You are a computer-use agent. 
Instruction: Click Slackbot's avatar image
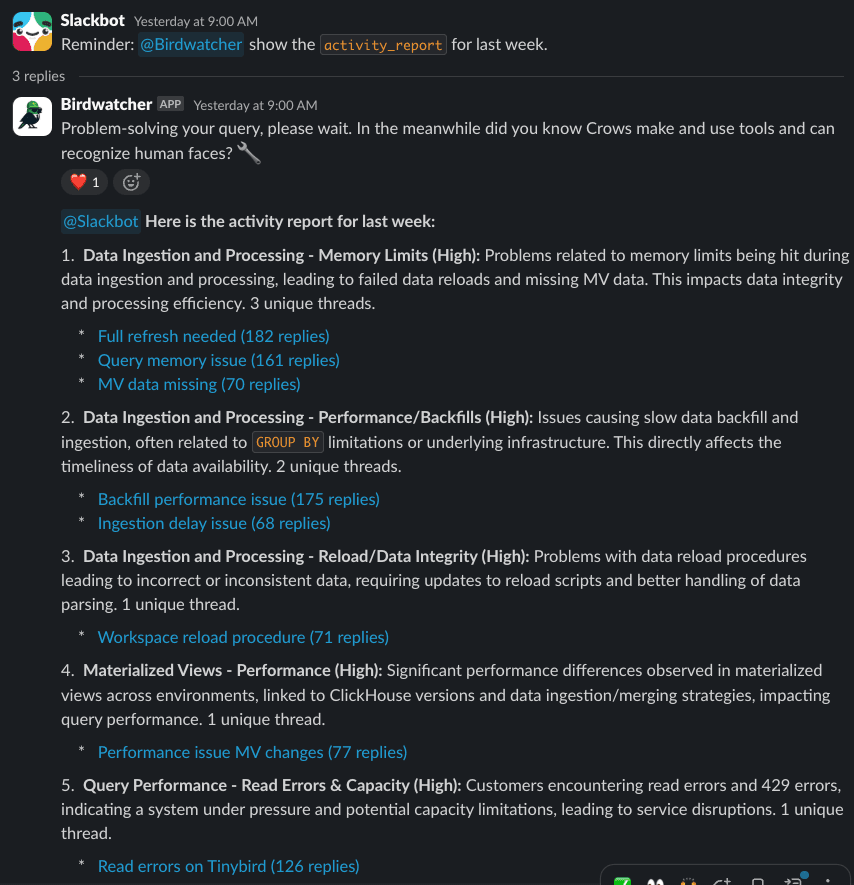click(32, 30)
